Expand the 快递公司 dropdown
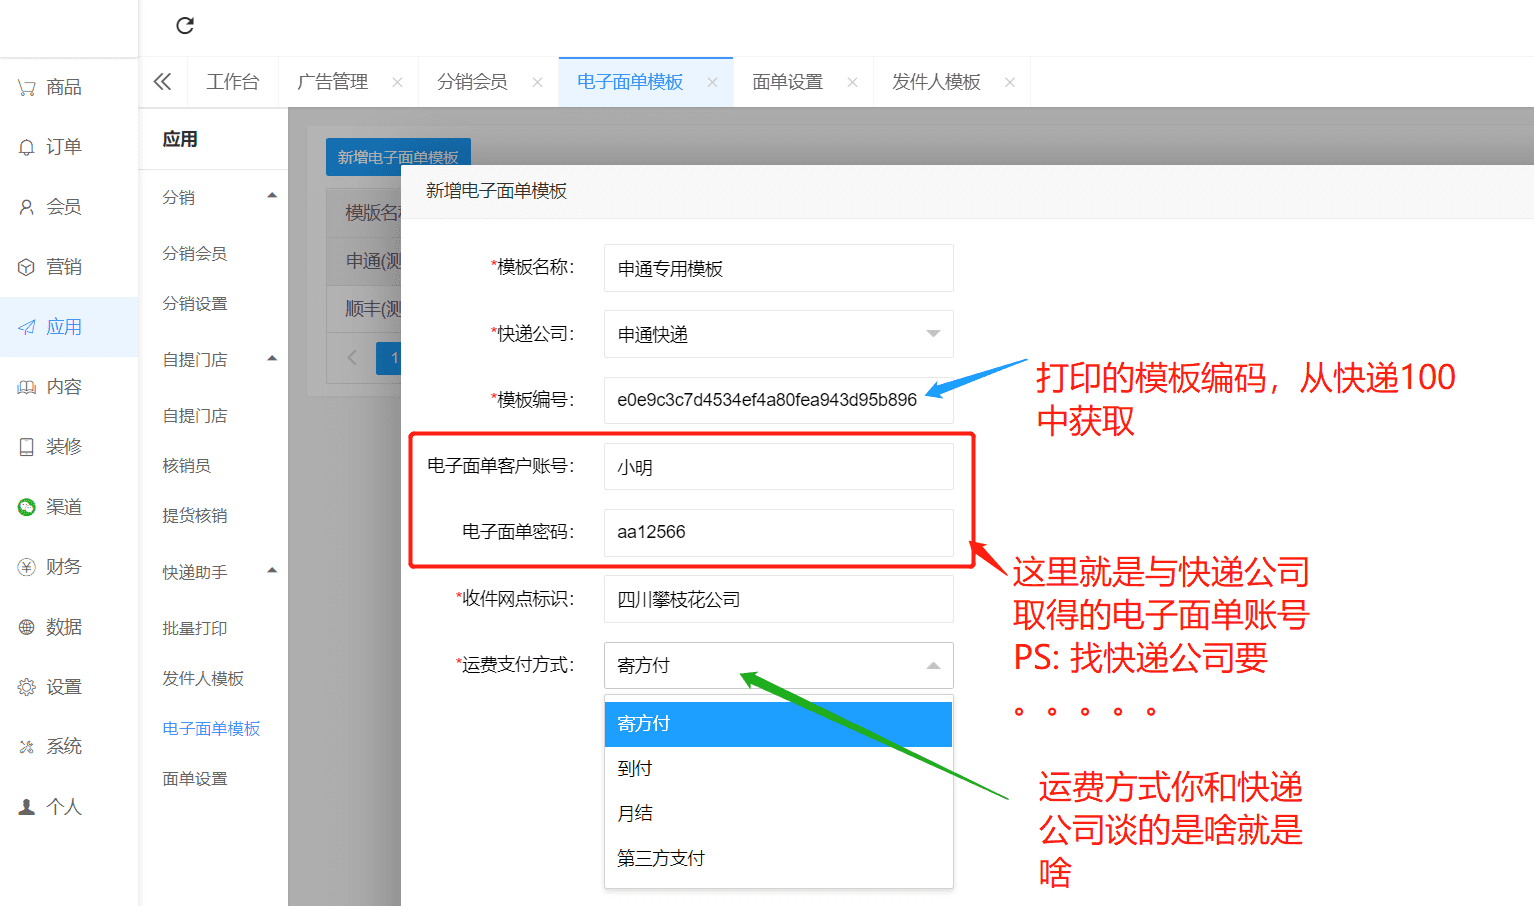 (x=932, y=334)
